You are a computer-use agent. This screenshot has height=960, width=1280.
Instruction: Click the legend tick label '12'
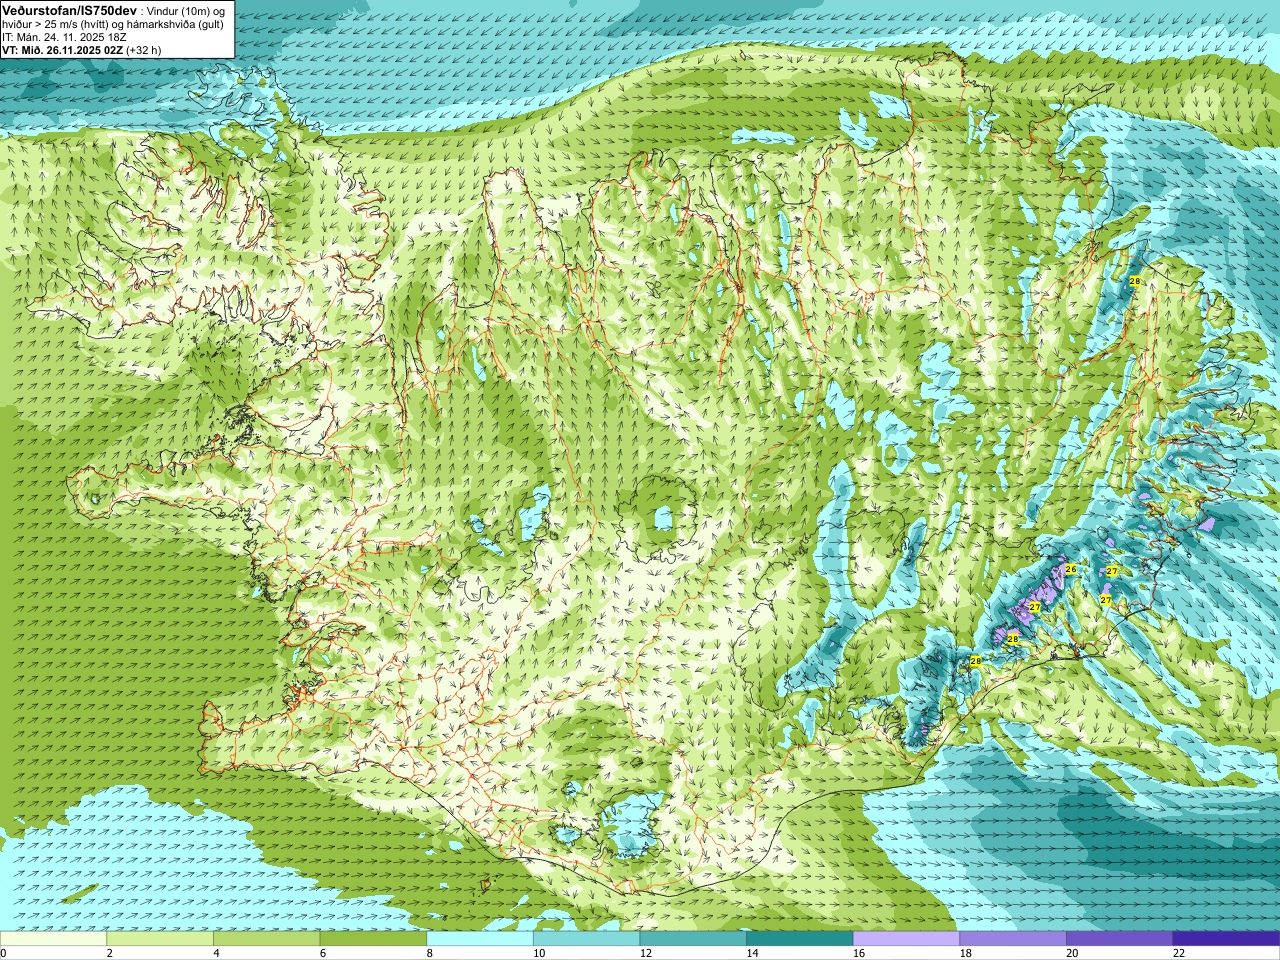(x=646, y=953)
